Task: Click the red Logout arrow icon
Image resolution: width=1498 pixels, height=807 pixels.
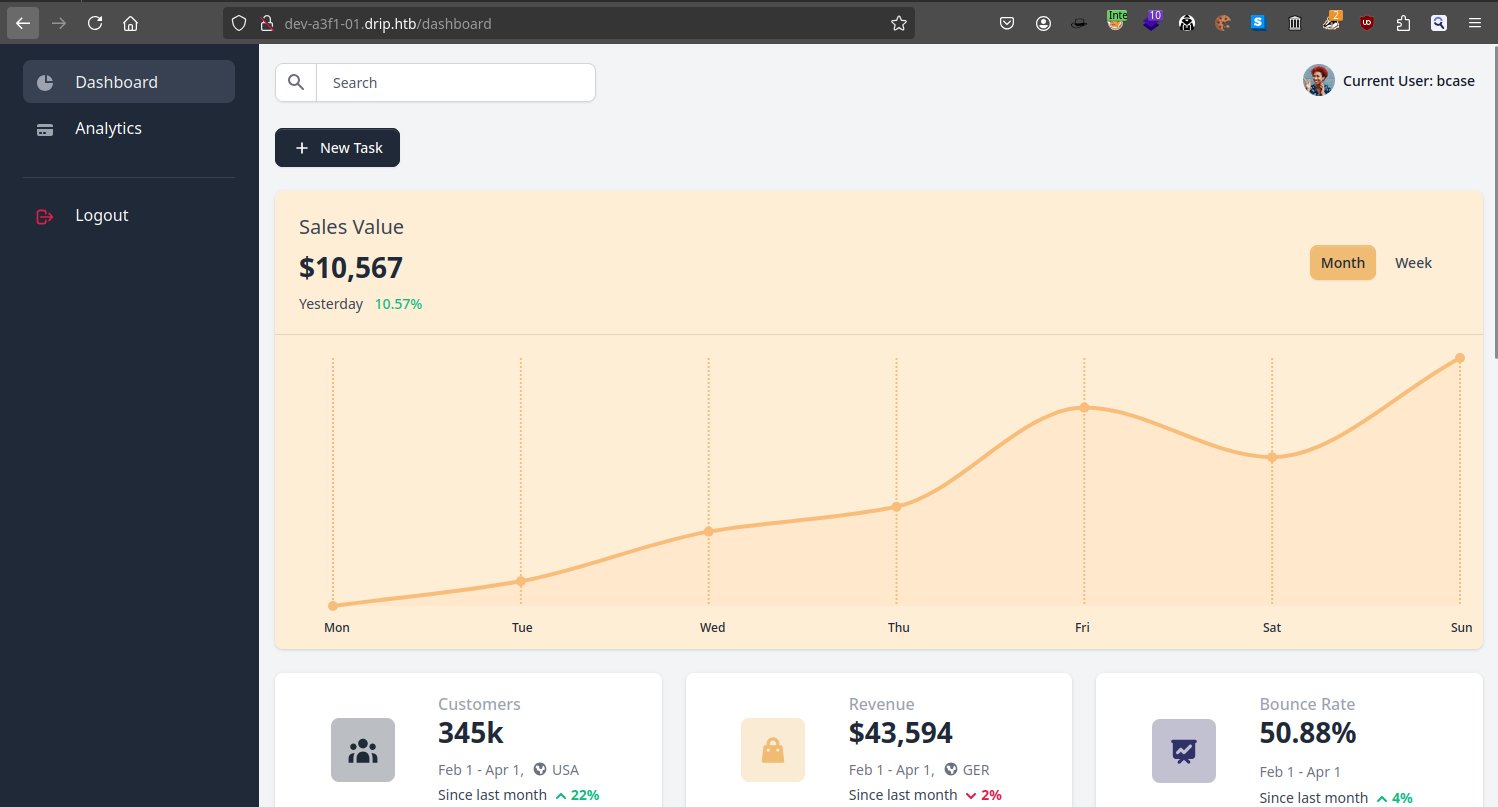Action: [x=45, y=216]
